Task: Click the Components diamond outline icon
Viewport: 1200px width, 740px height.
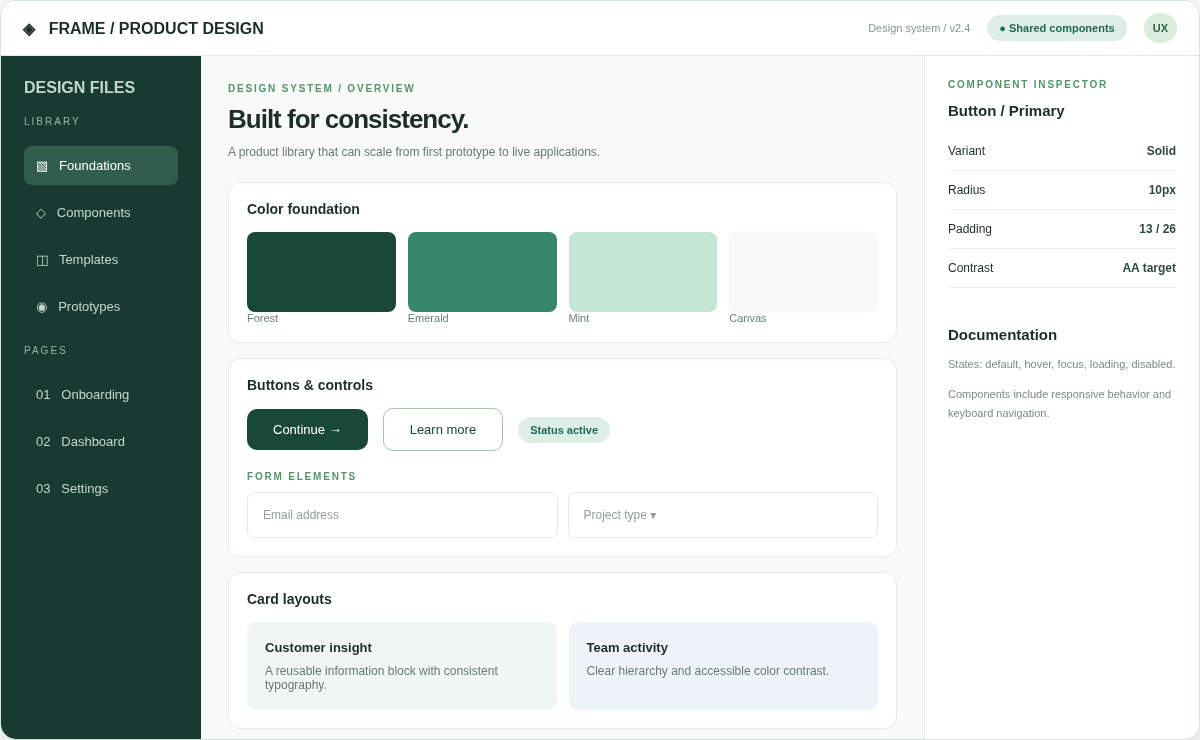Action: click(x=41, y=213)
